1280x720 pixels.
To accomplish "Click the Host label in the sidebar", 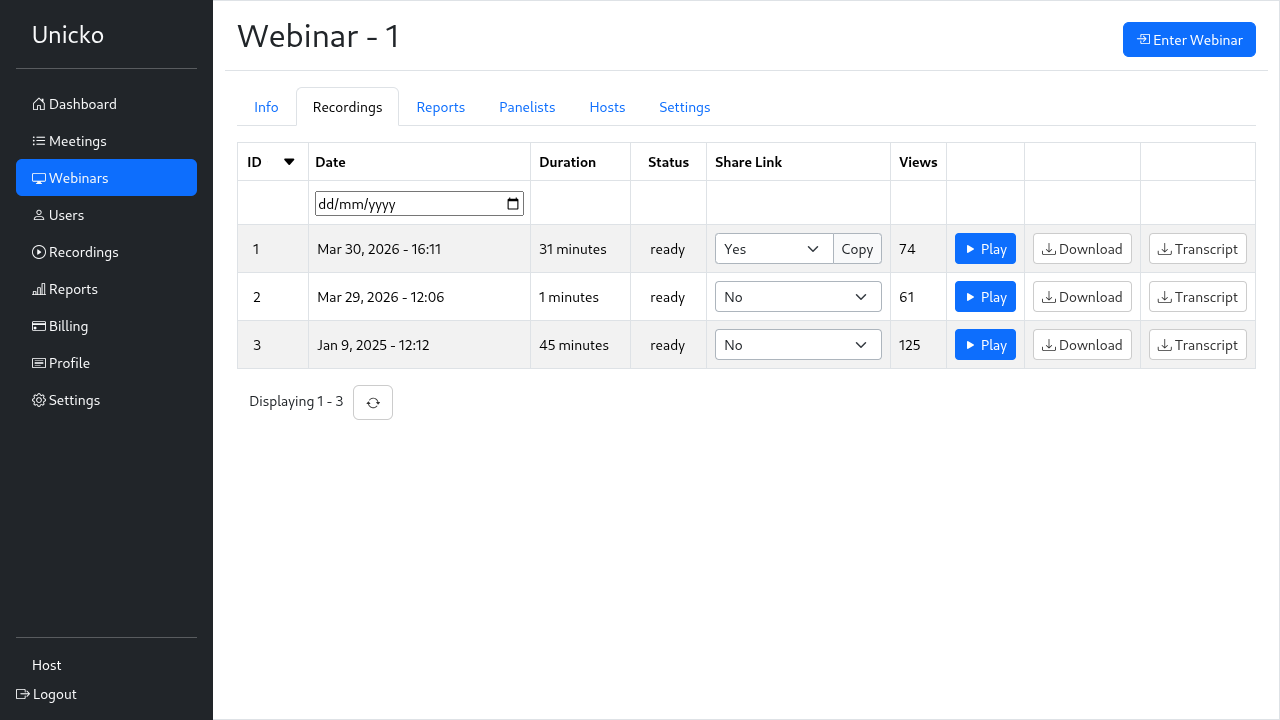I will pyautogui.click(x=46, y=665).
